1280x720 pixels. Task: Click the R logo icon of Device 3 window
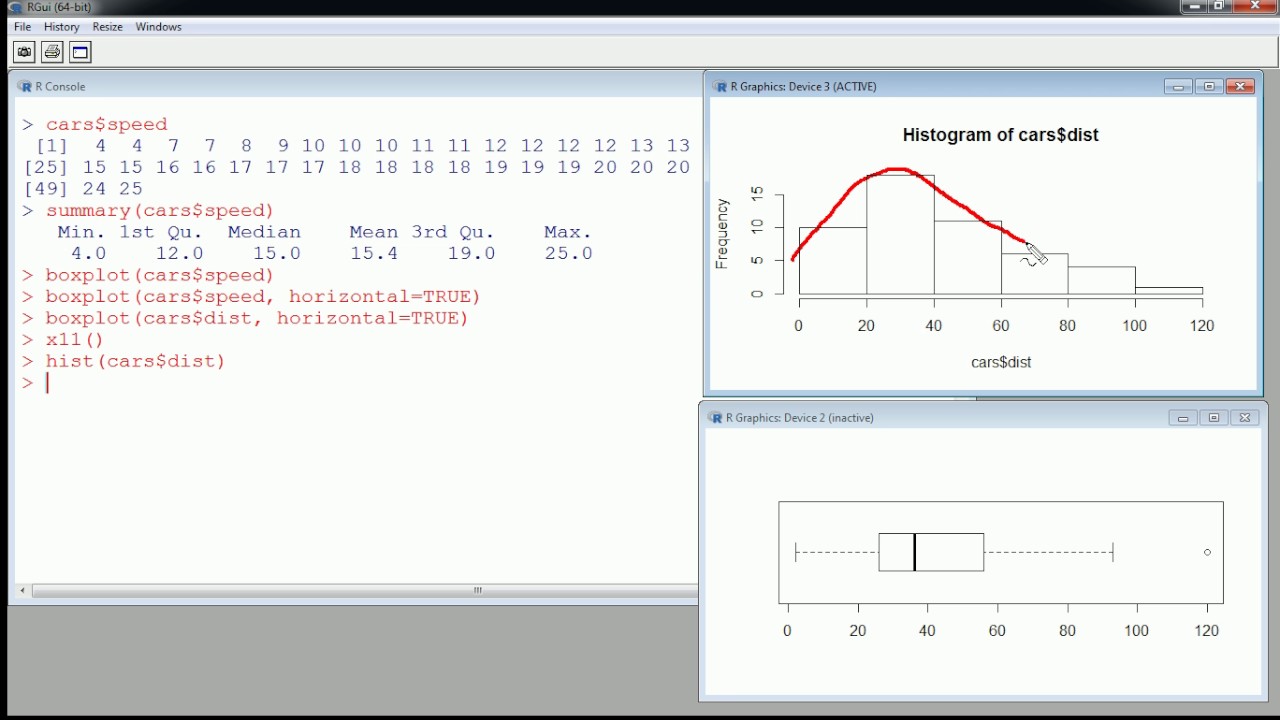pyautogui.click(x=719, y=87)
